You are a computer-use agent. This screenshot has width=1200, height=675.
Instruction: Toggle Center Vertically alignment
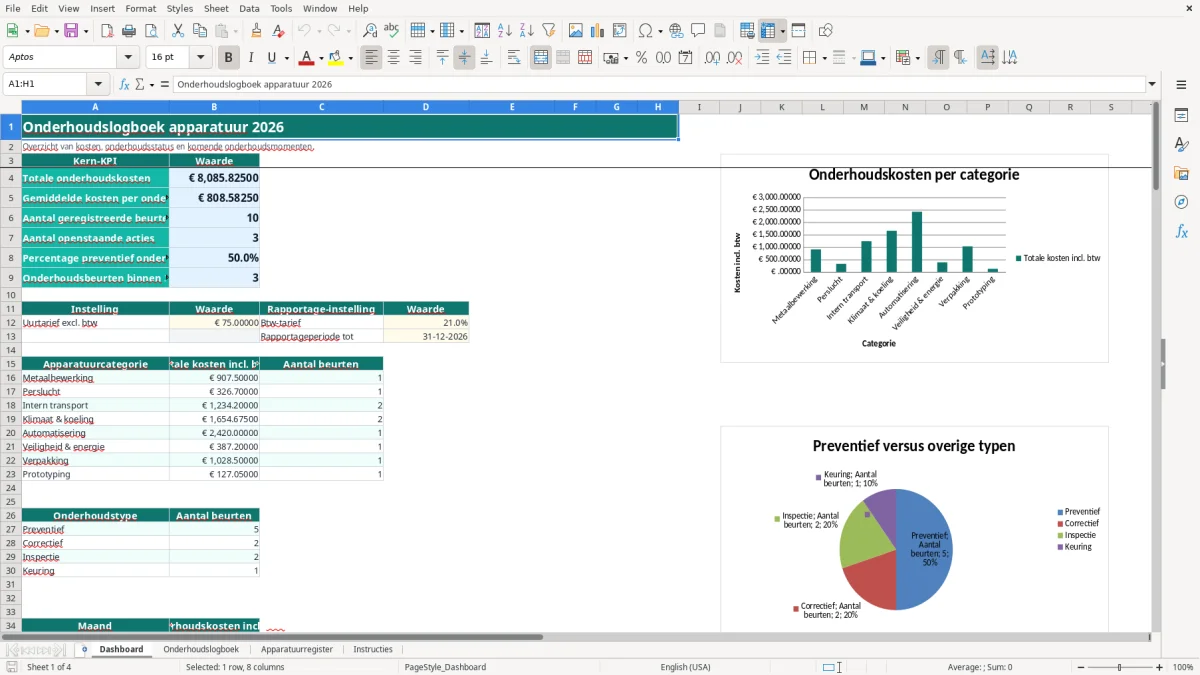[x=464, y=58]
